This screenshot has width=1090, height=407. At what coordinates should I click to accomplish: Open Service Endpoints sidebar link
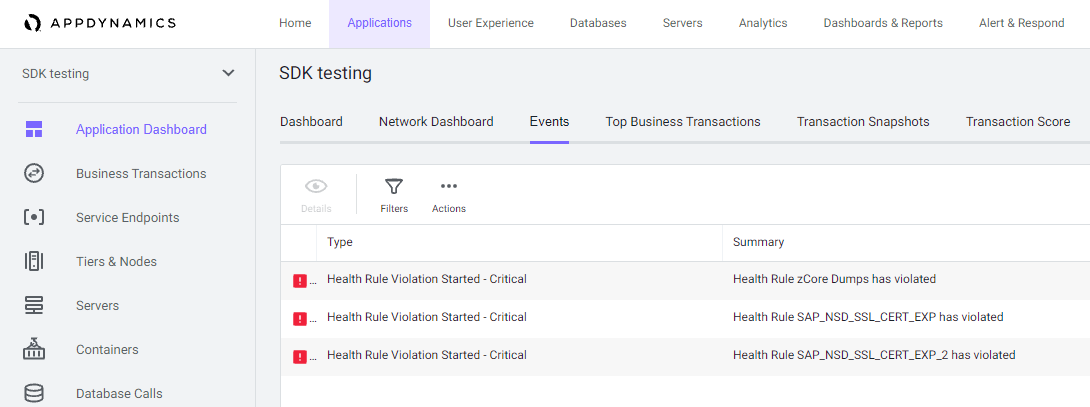(x=127, y=217)
